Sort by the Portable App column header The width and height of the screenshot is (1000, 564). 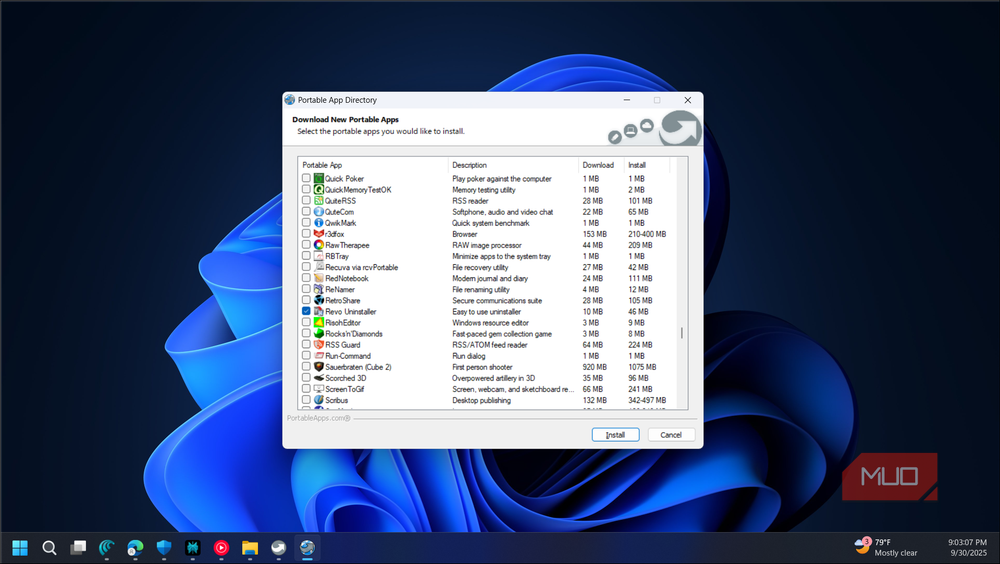coord(373,165)
